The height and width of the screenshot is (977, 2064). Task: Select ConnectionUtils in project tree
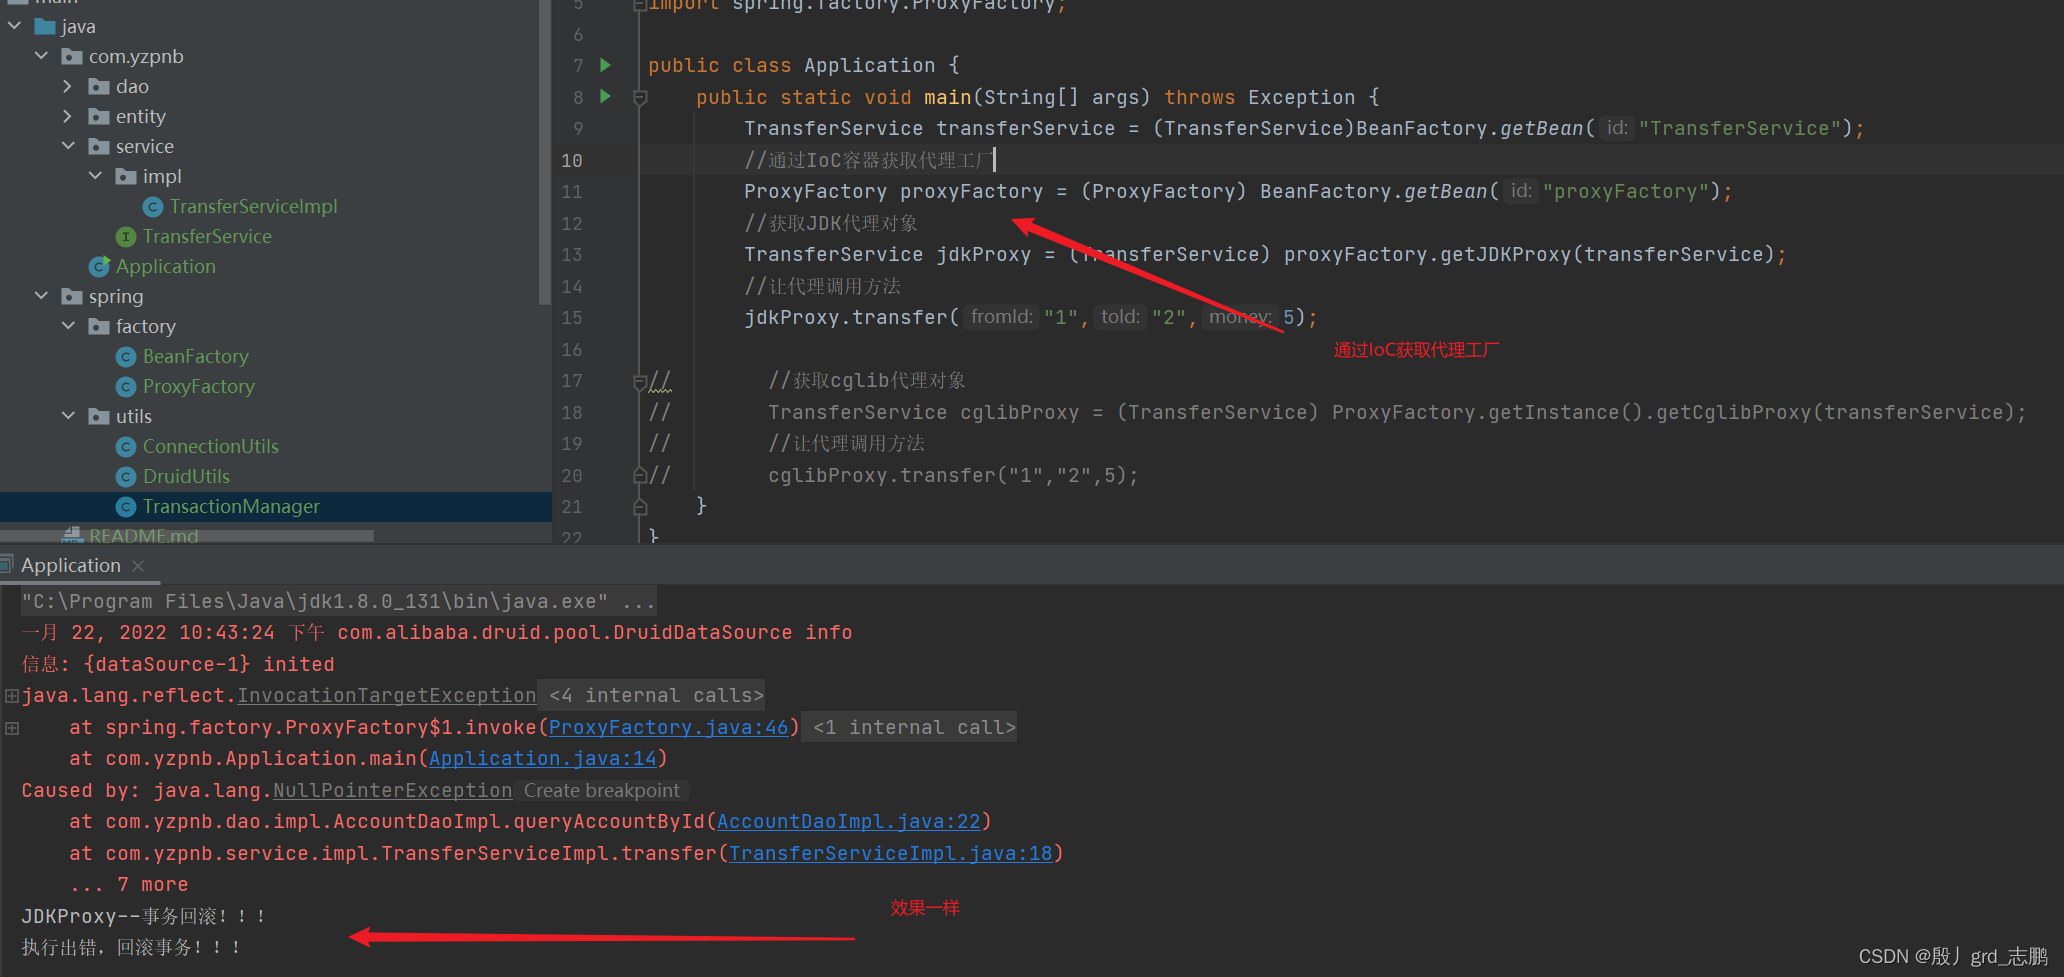[x=211, y=446]
